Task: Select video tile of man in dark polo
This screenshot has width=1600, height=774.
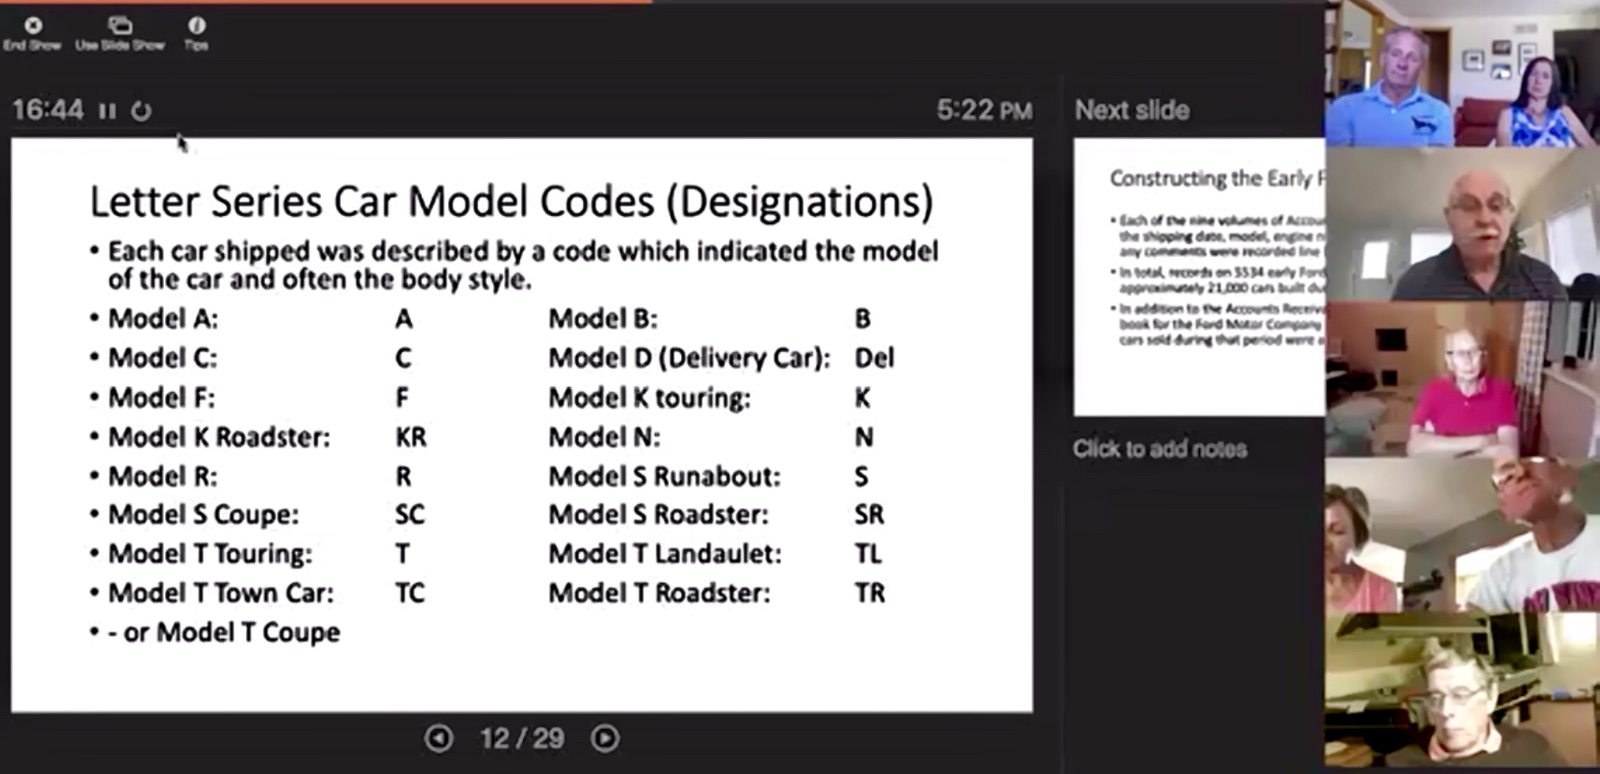Action: point(1462,225)
